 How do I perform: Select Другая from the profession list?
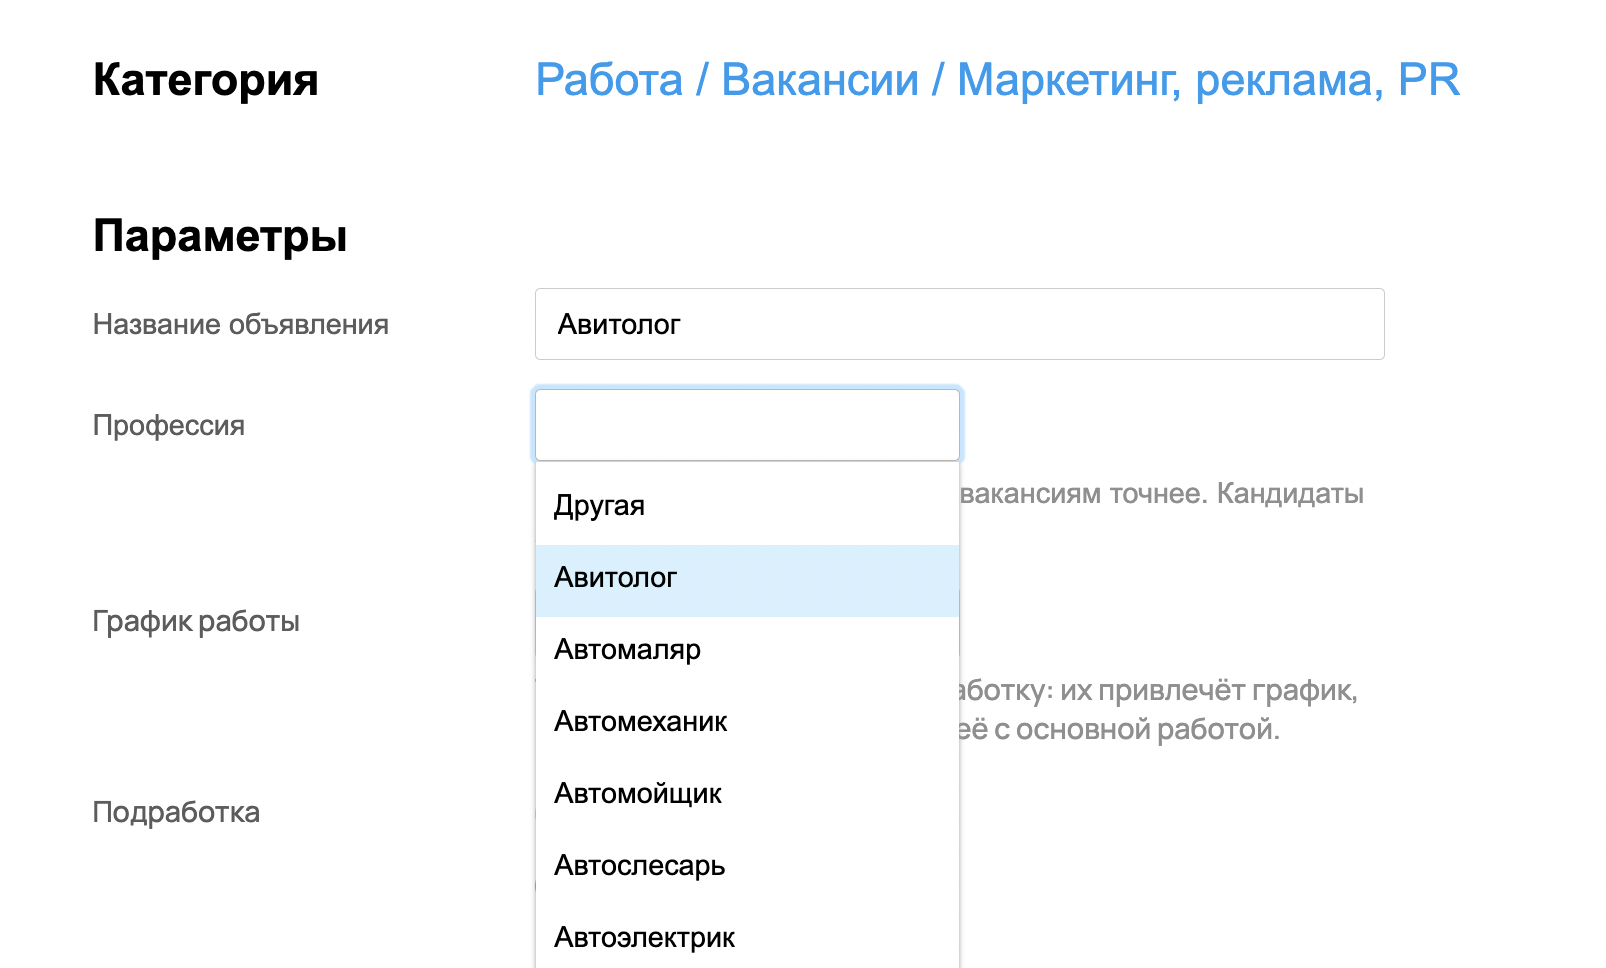[x=600, y=506]
